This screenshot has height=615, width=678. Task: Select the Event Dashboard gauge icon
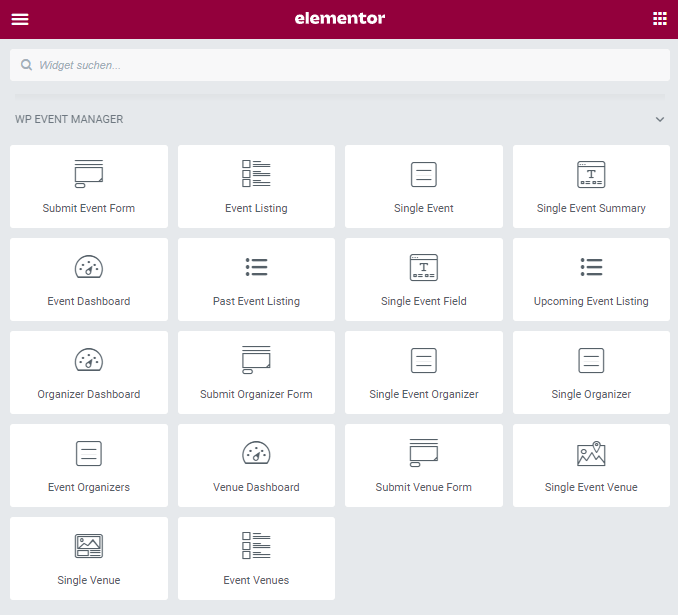(89, 267)
